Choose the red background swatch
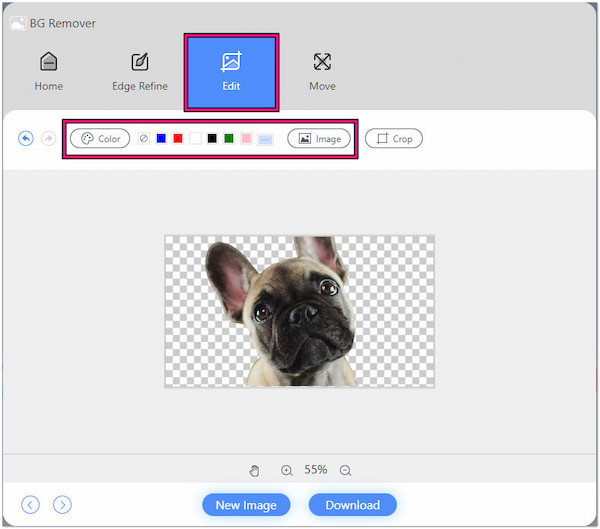 click(178, 139)
